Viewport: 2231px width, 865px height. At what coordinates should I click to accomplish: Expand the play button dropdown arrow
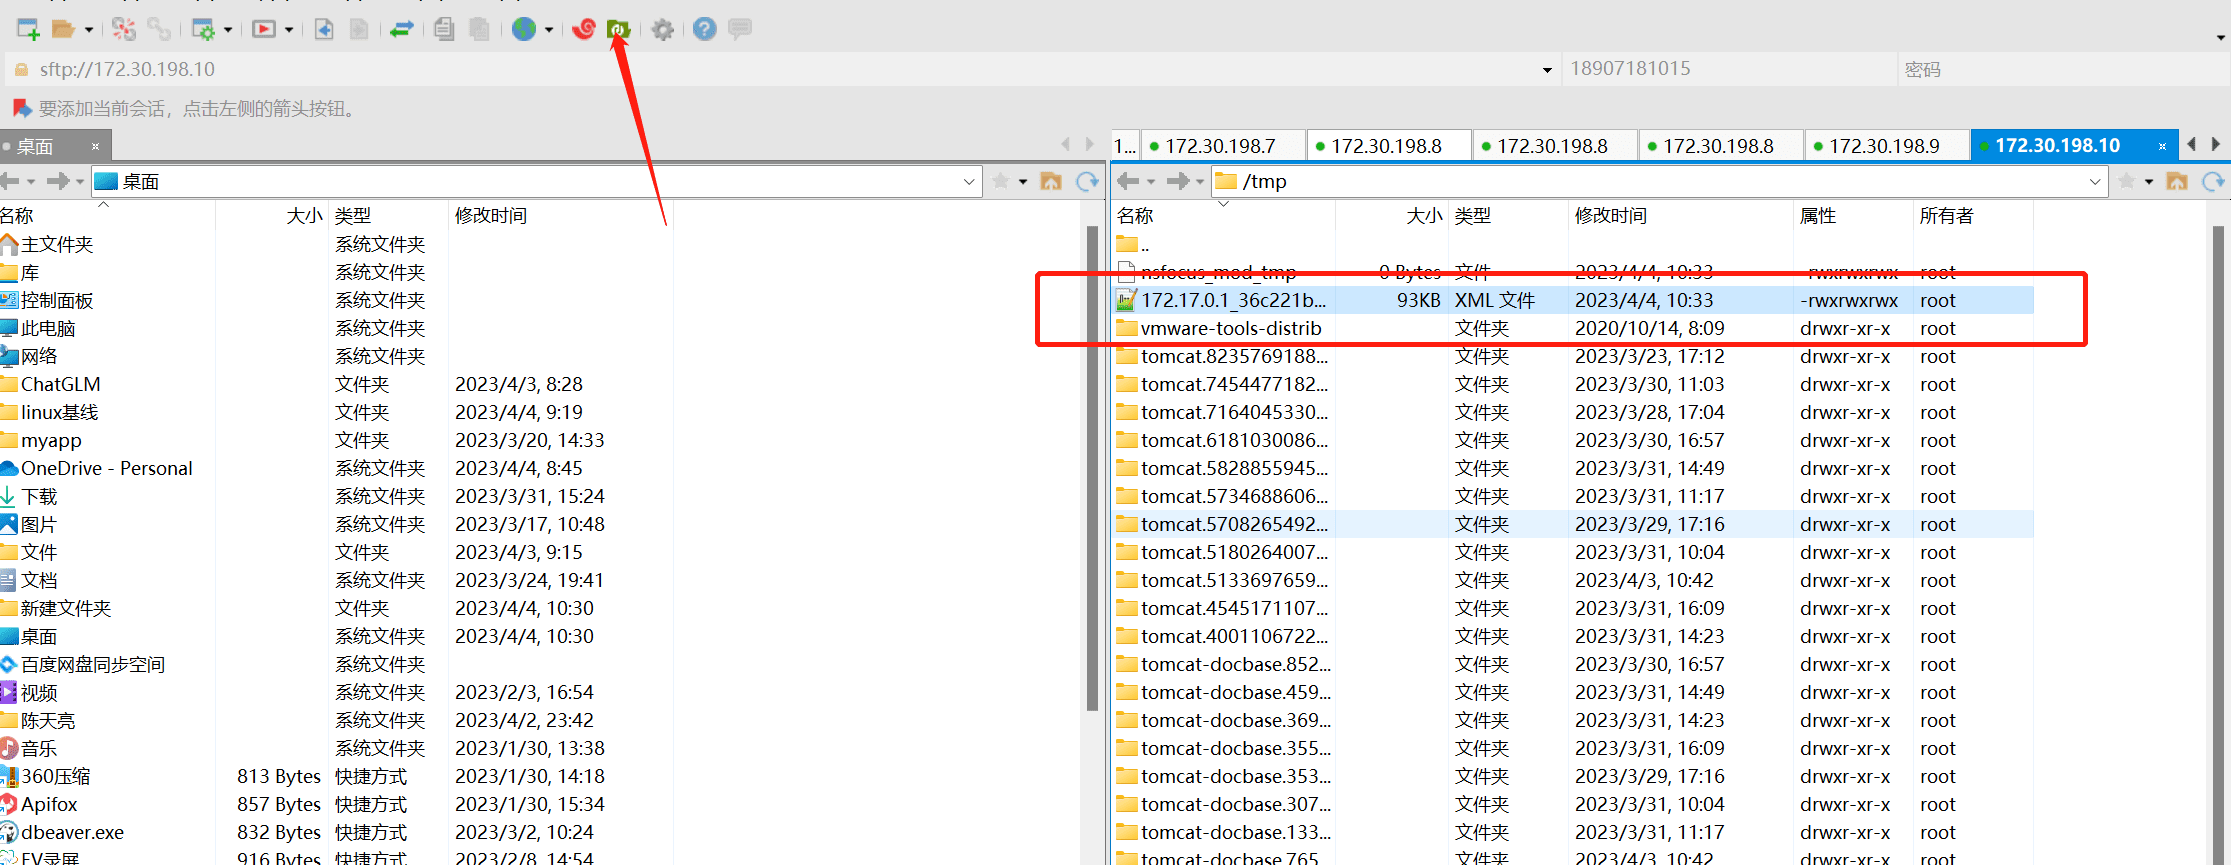click(x=289, y=30)
